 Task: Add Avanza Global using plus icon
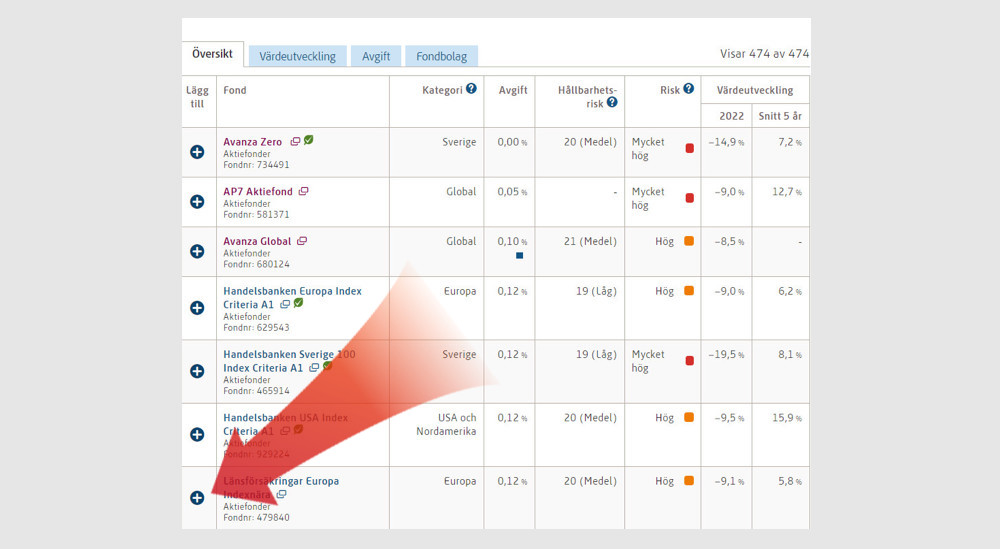point(197,252)
